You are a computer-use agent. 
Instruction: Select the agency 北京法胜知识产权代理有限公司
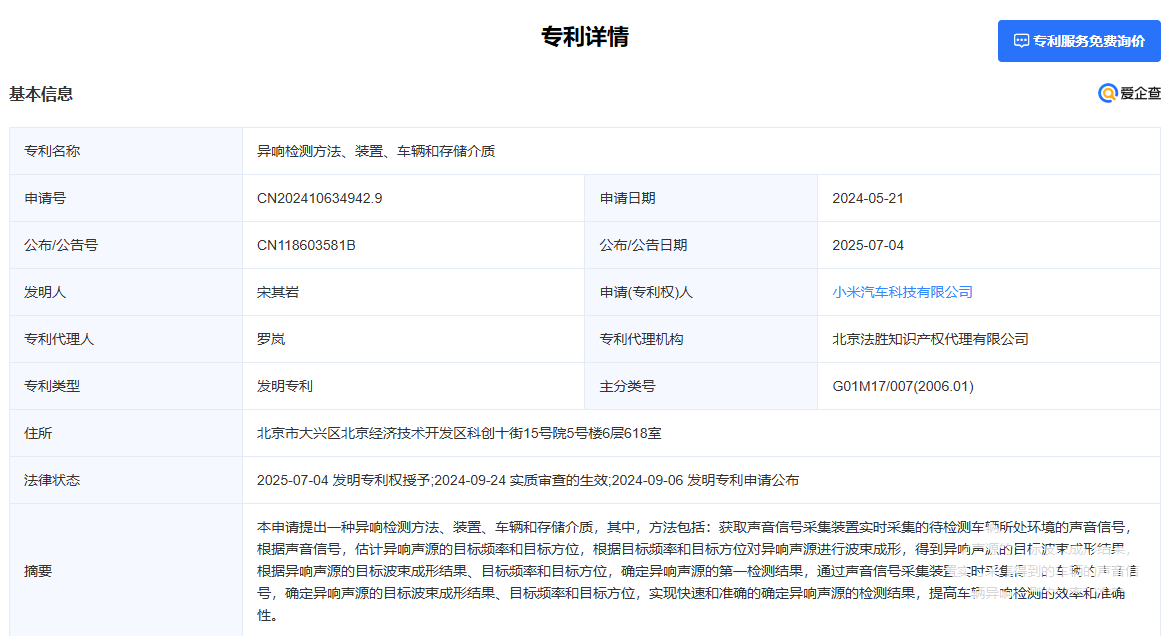[x=930, y=339]
